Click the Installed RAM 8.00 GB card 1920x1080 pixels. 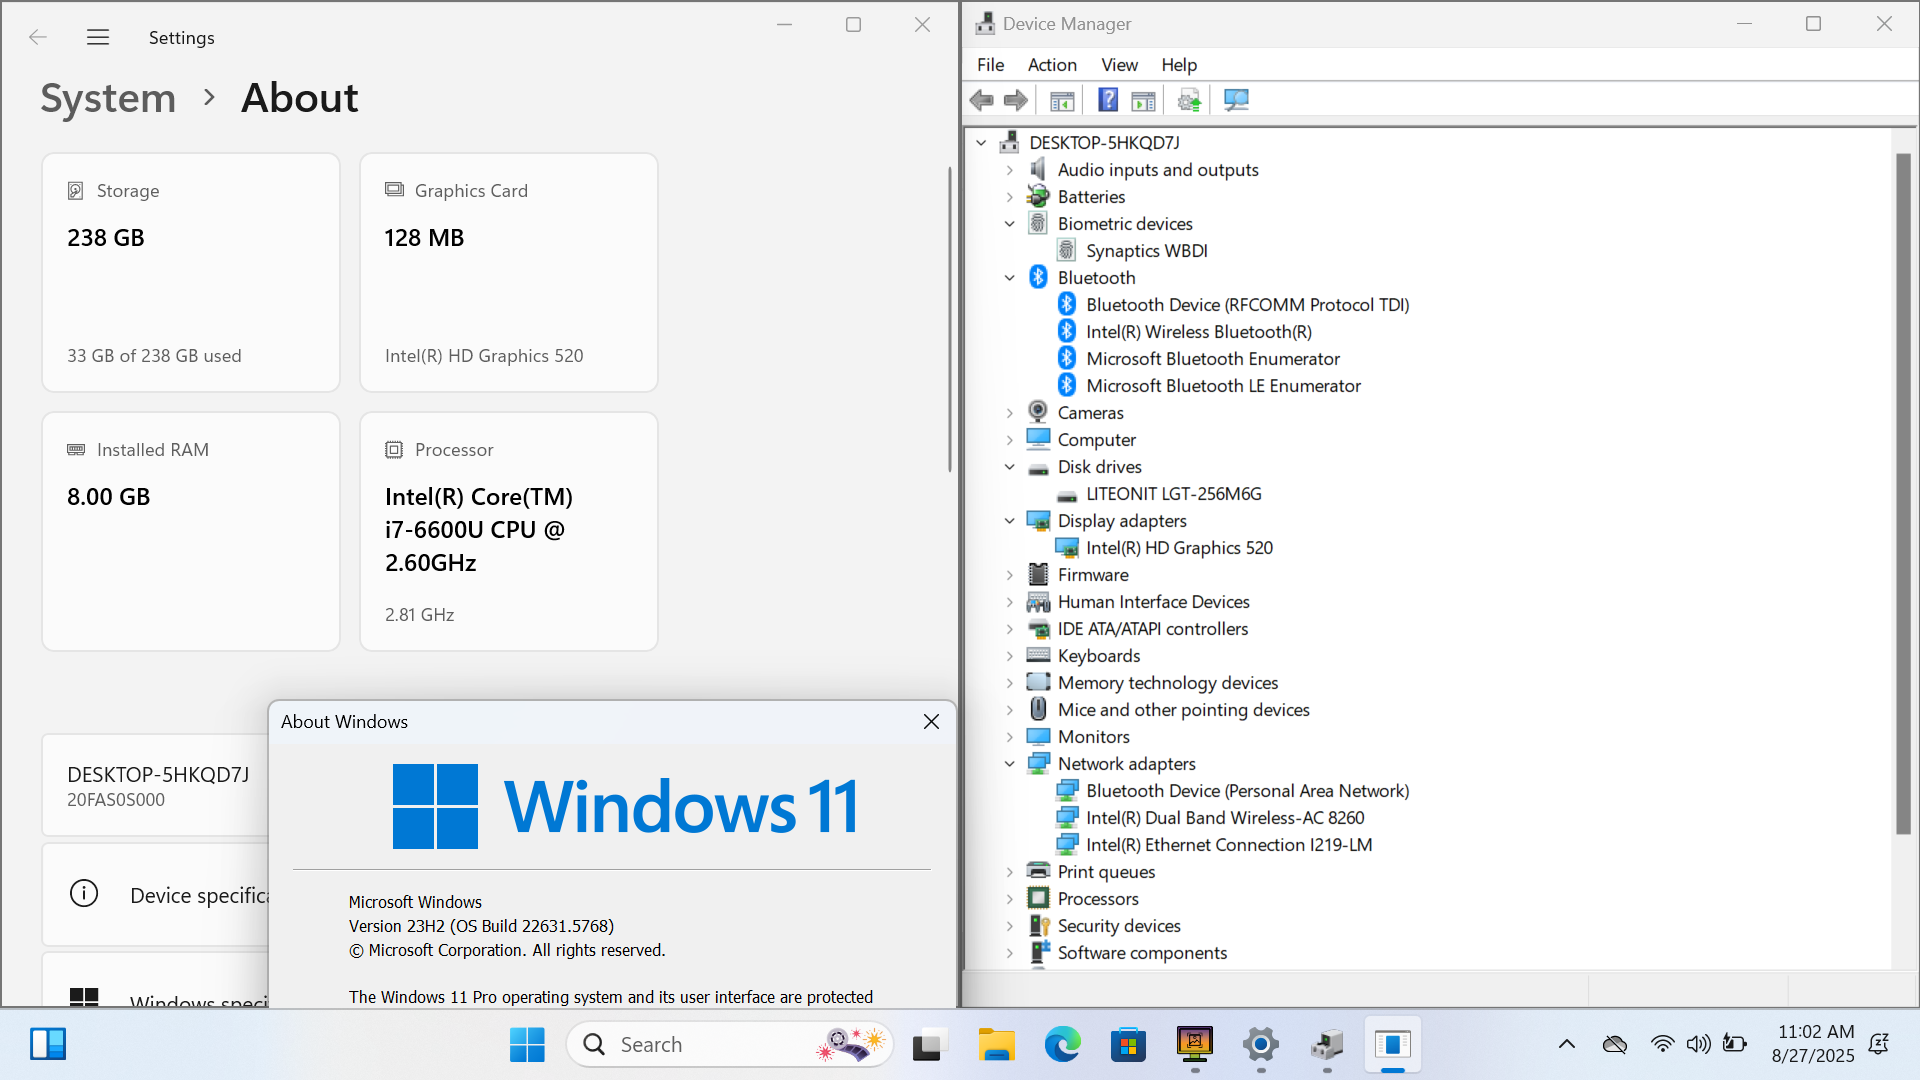pos(191,531)
